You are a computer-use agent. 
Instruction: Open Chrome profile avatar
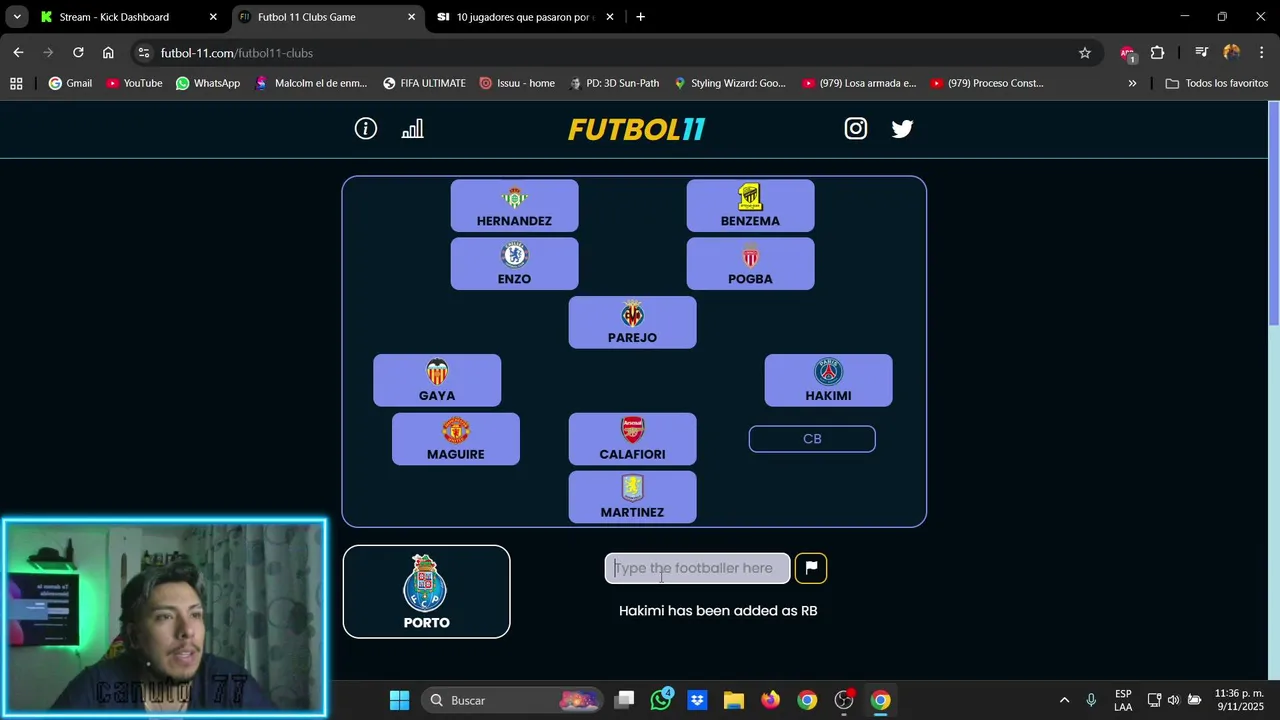1231,53
